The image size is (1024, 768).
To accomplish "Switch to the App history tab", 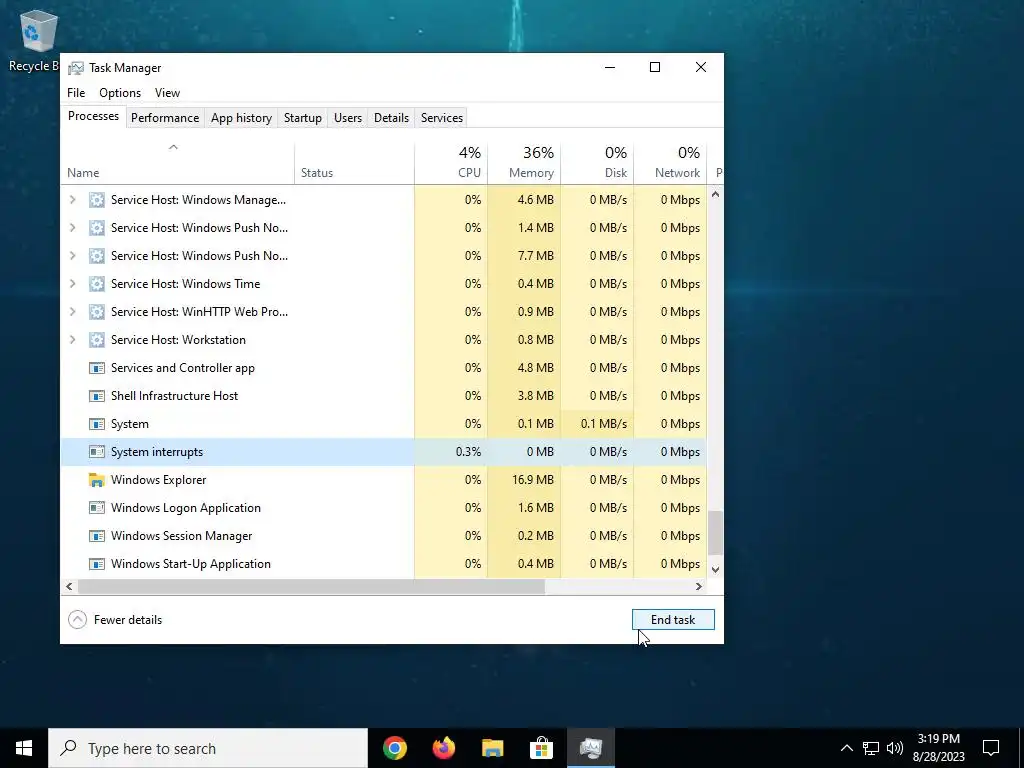I will [241, 118].
